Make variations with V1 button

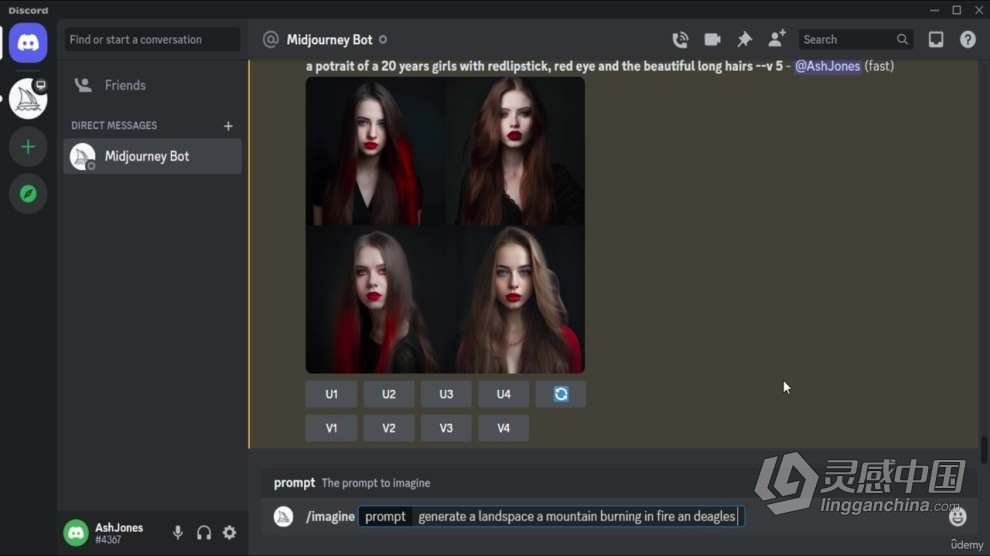pyautogui.click(x=331, y=429)
